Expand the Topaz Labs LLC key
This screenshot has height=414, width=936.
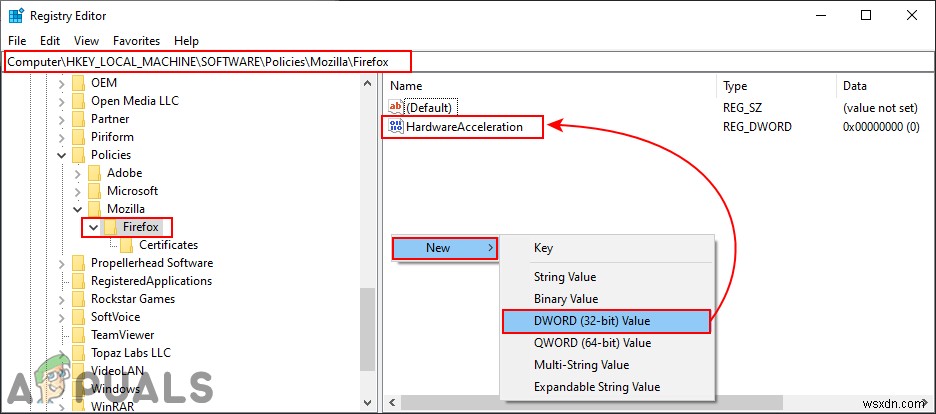pyautogui.click(x=61, y=353)
